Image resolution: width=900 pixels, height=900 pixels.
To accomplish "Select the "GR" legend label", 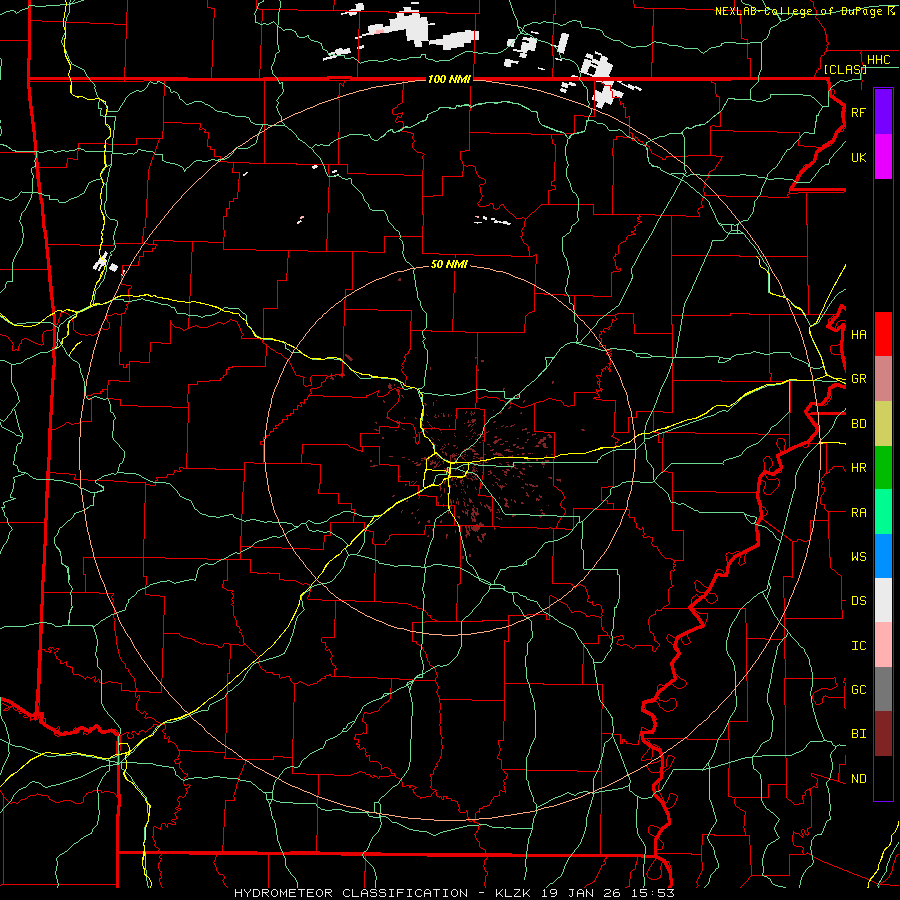I will [859, 379].
